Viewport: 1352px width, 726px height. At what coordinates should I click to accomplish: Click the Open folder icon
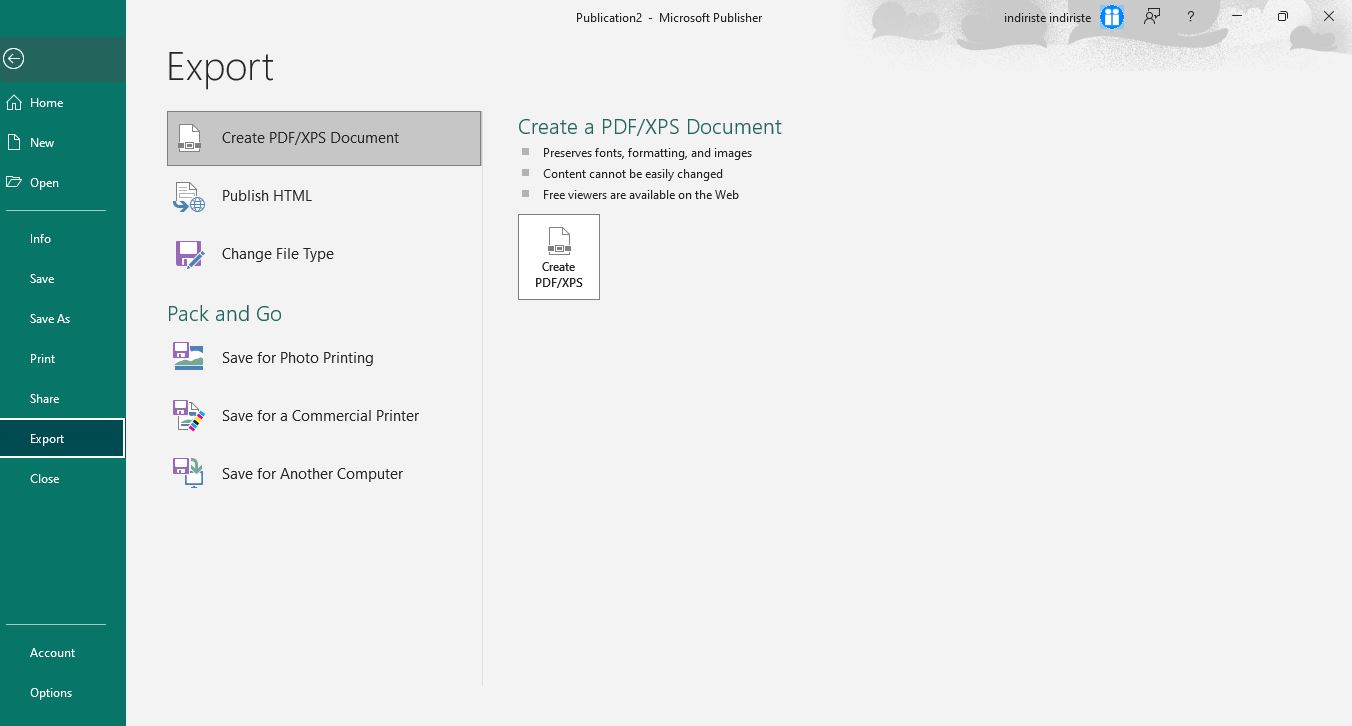point(14,182)
